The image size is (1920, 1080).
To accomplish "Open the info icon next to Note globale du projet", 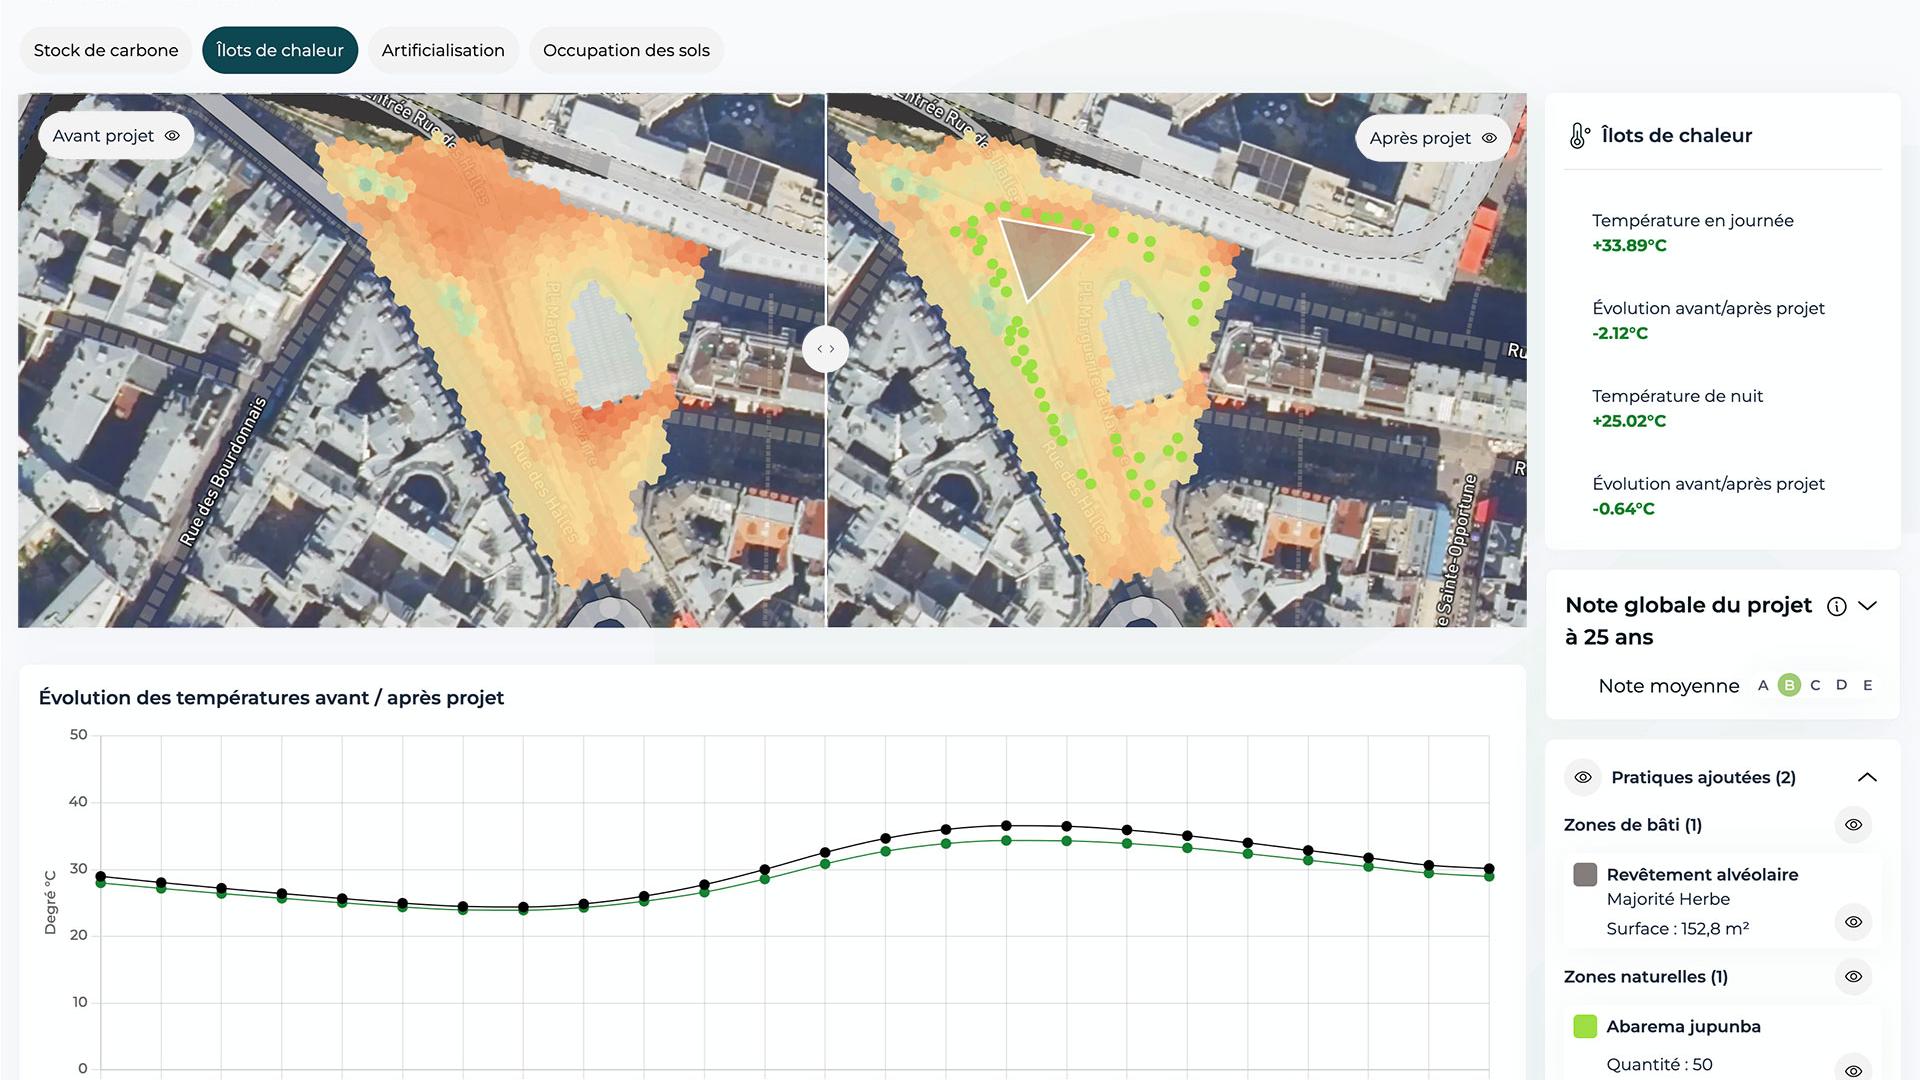I will (x=1836, y=605).
